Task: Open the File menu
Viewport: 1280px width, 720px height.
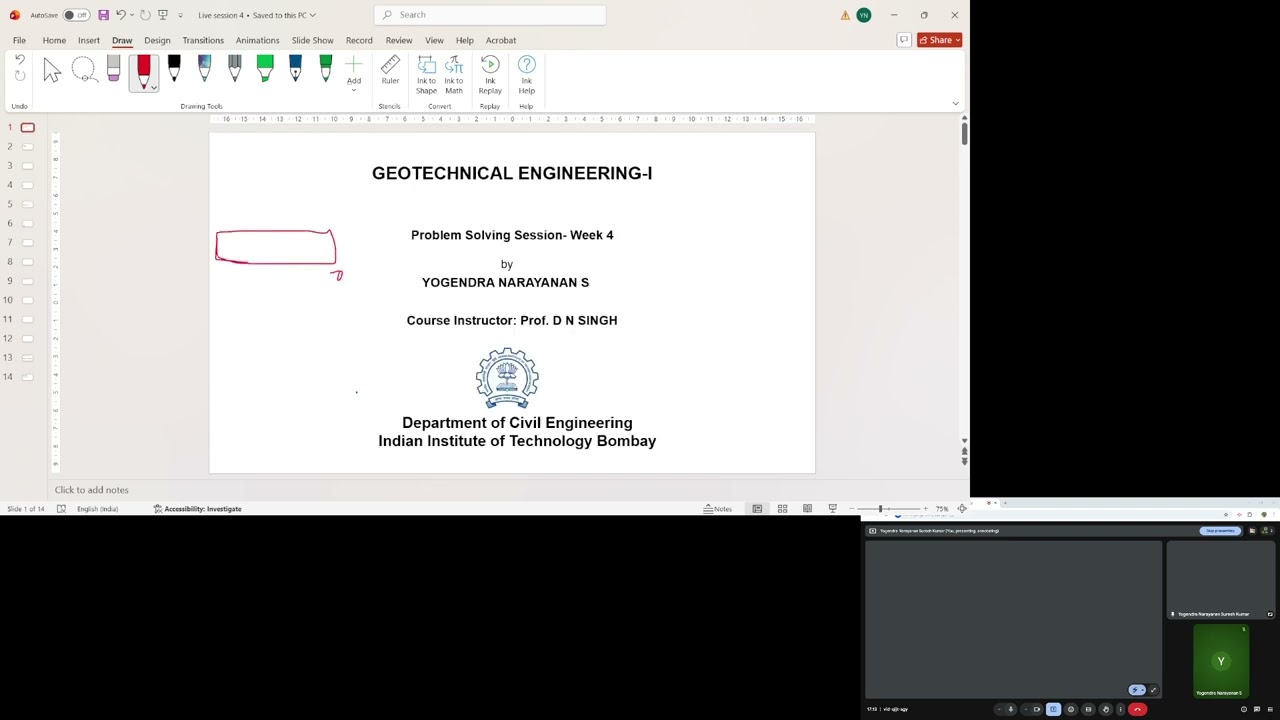Action: tap(19, 40)
